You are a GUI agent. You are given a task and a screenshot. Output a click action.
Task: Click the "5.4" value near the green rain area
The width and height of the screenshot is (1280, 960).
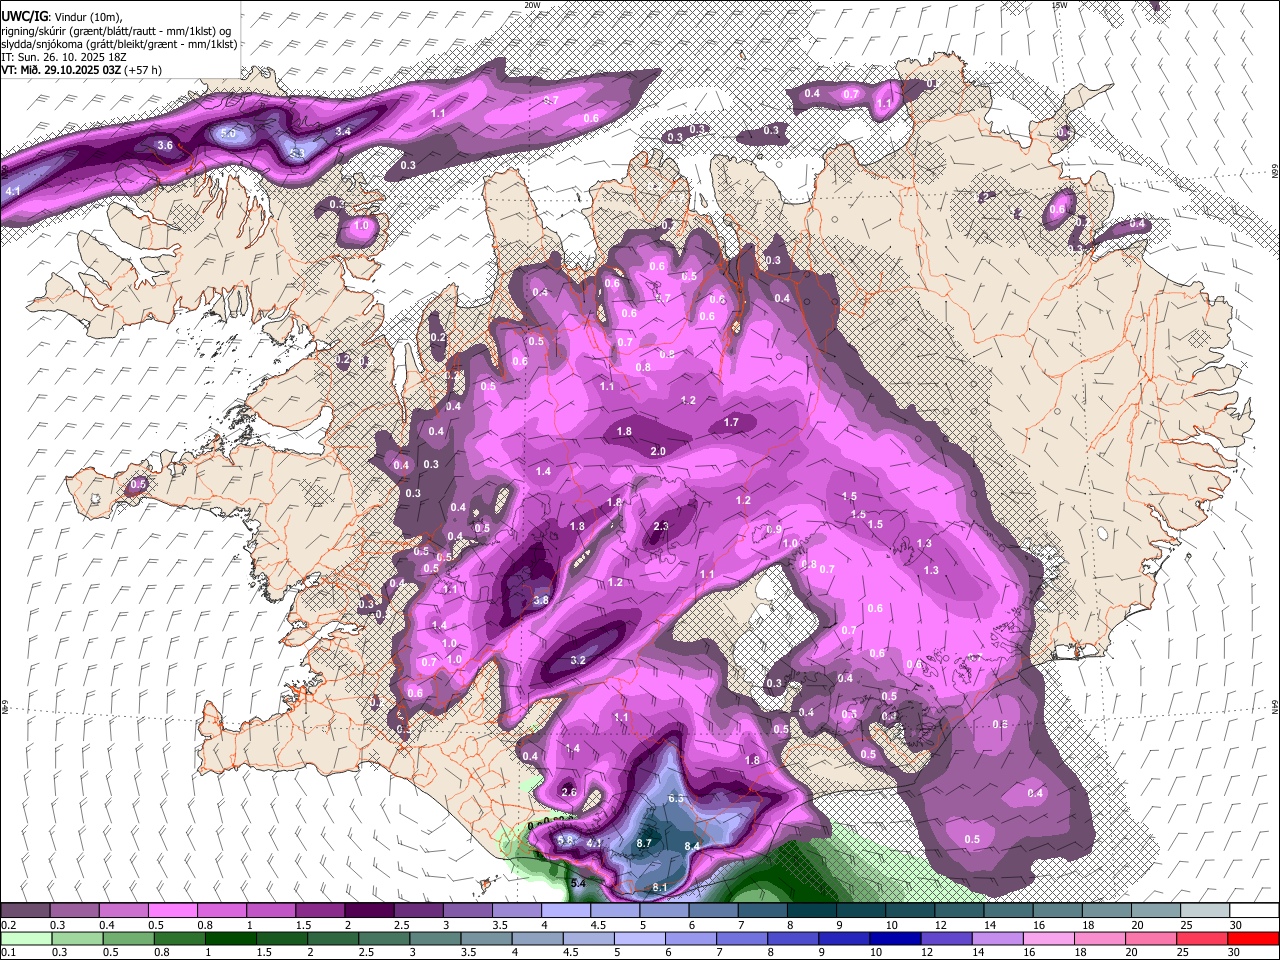pos(578,884)
